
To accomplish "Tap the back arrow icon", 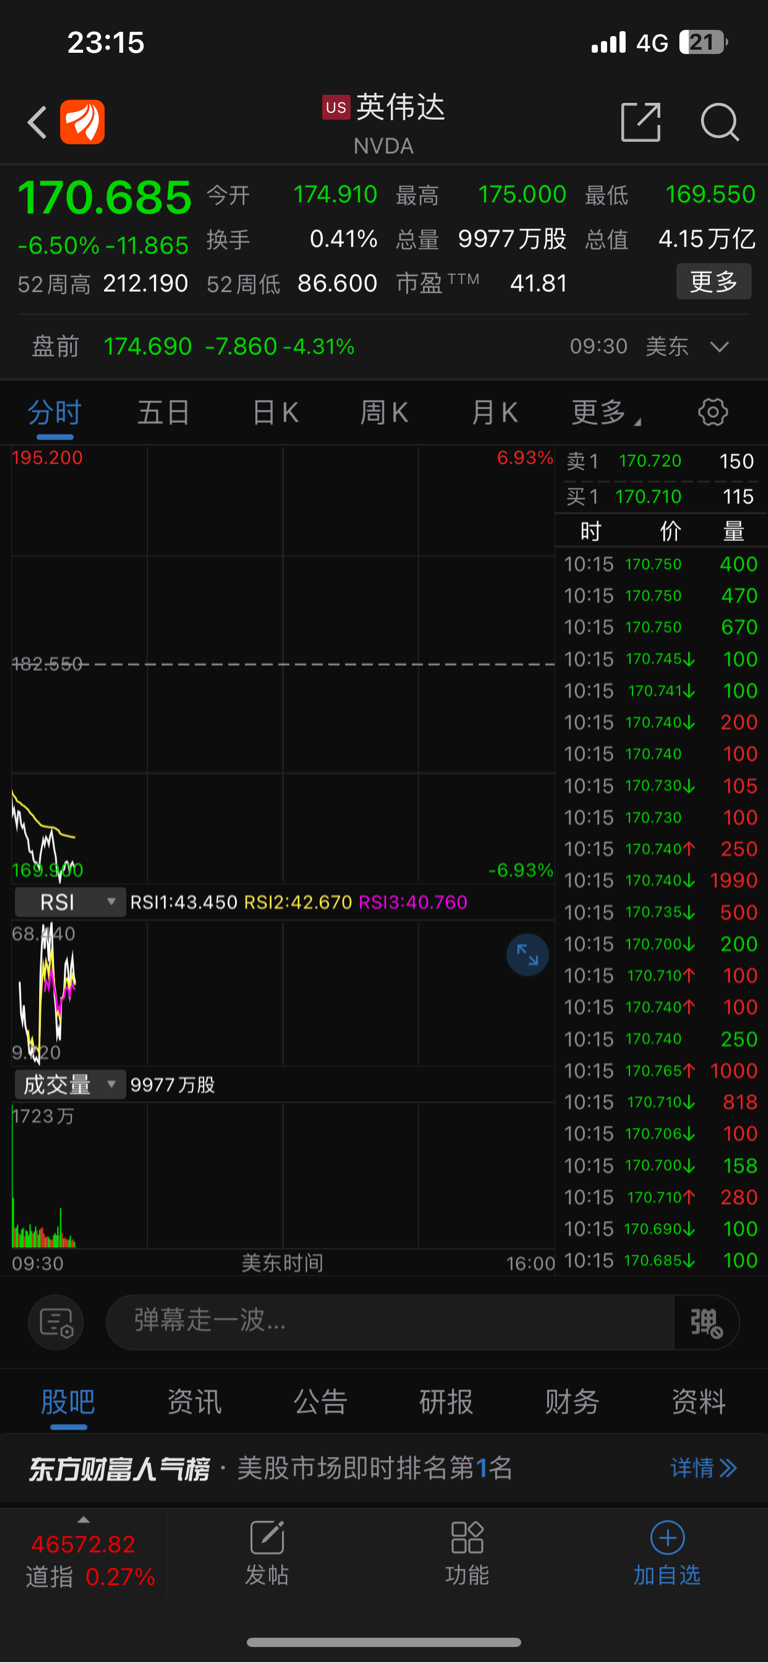I will click(x=37, y=122).
